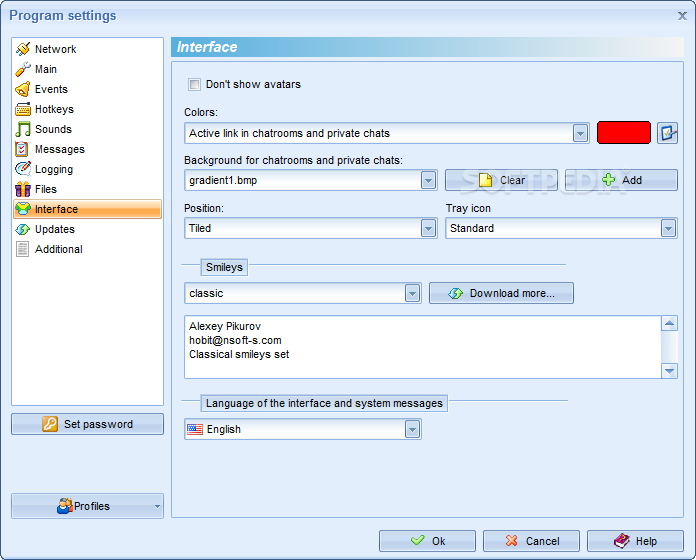Screen dimensions: 696x560
Task: Switch to the Main settings page
Action: pyautogui.click(x=87, y=69)
